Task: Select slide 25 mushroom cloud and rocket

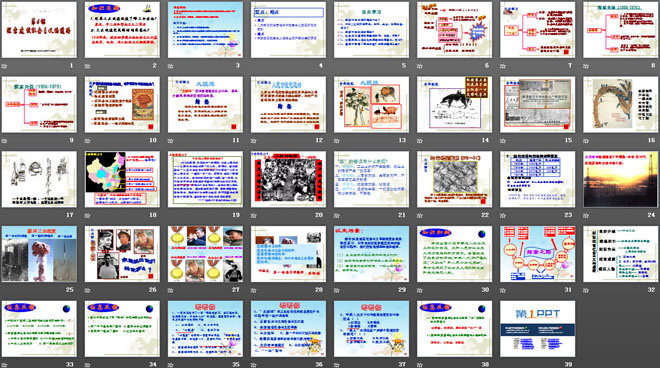Action: tap(39, 254)
